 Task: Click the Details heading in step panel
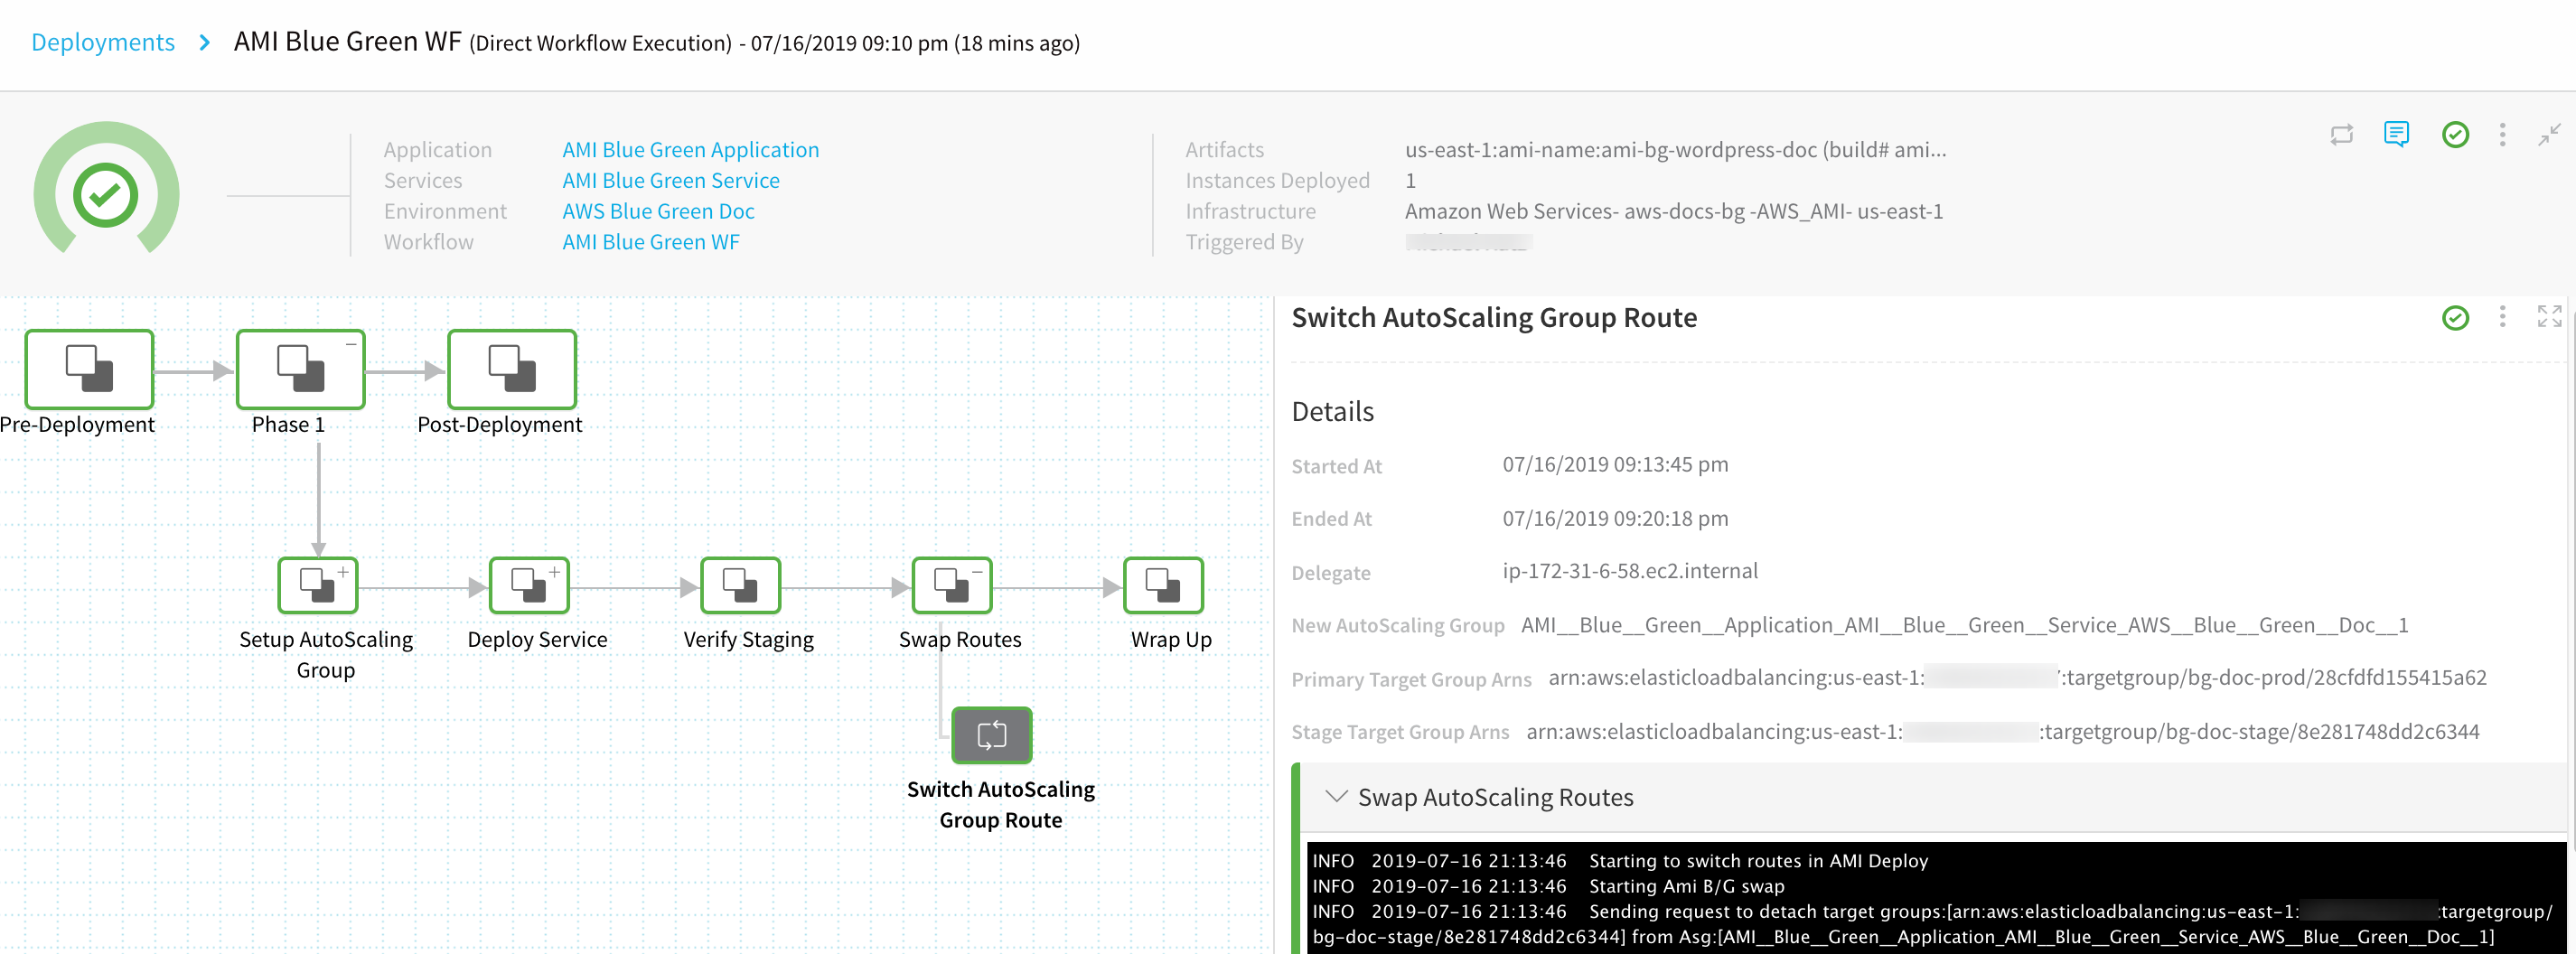click(1332, 411)
